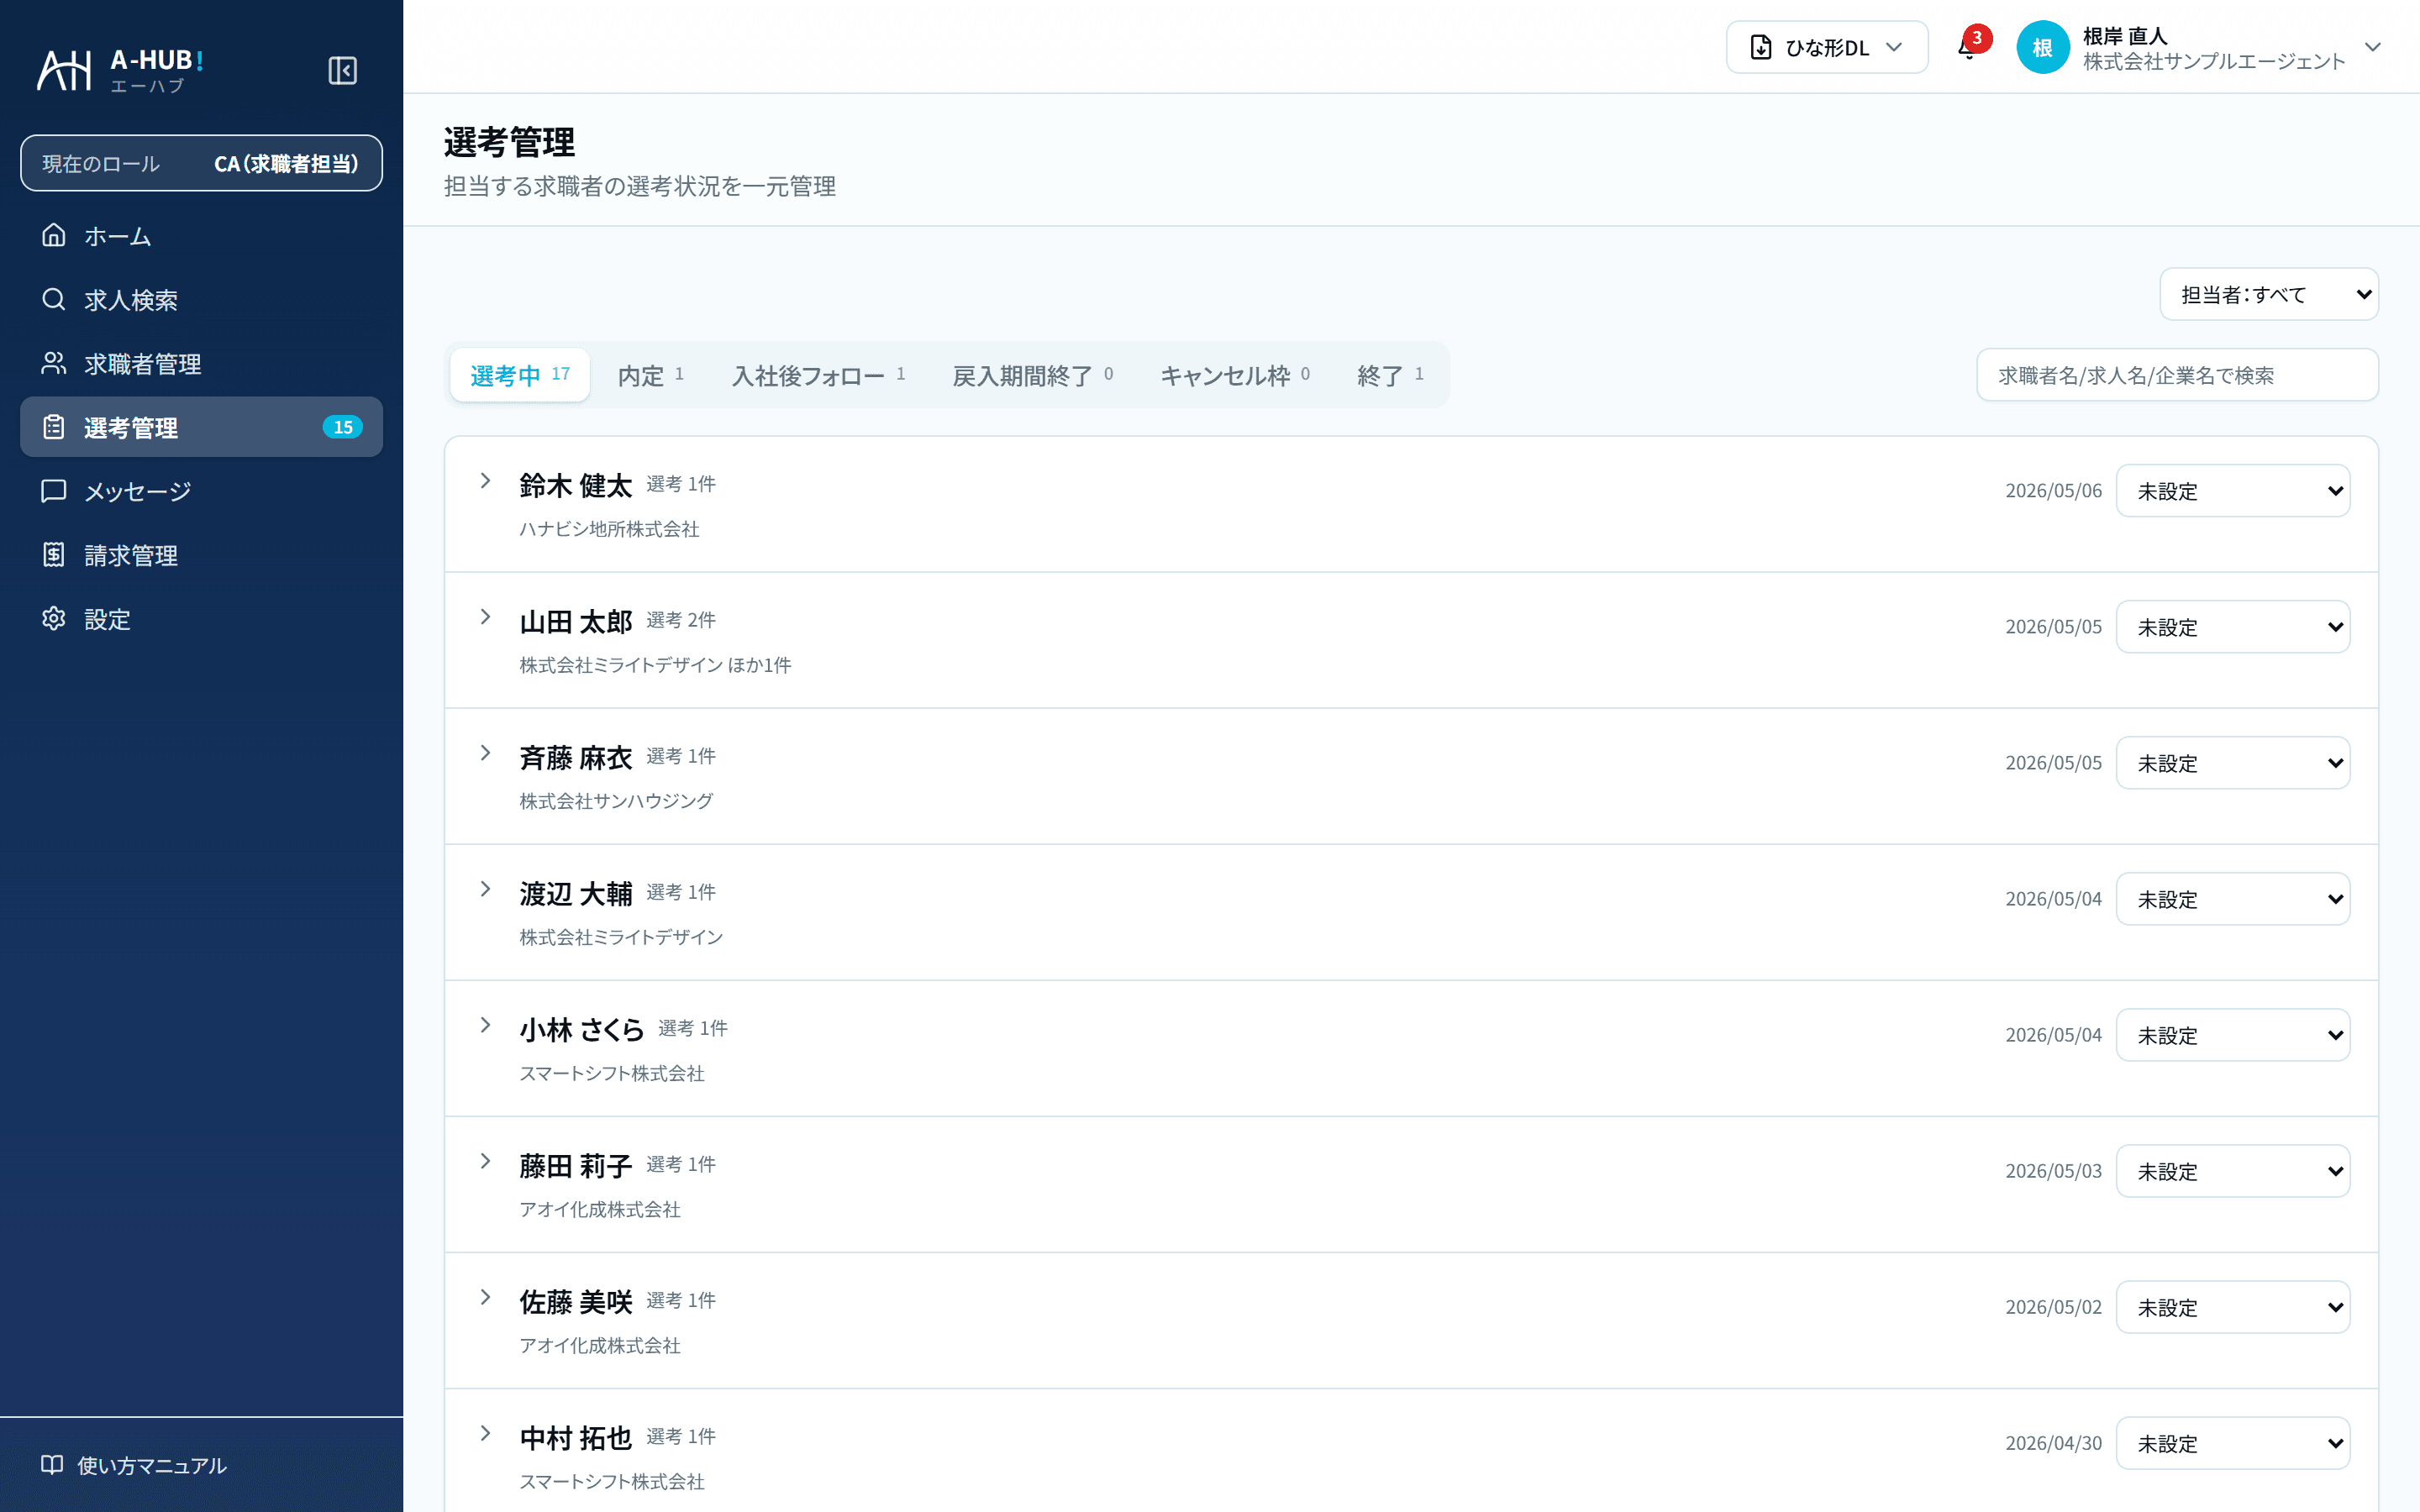Click the メッセージ chat bubble icon
2420x1512 pixels.
[54, 491]
